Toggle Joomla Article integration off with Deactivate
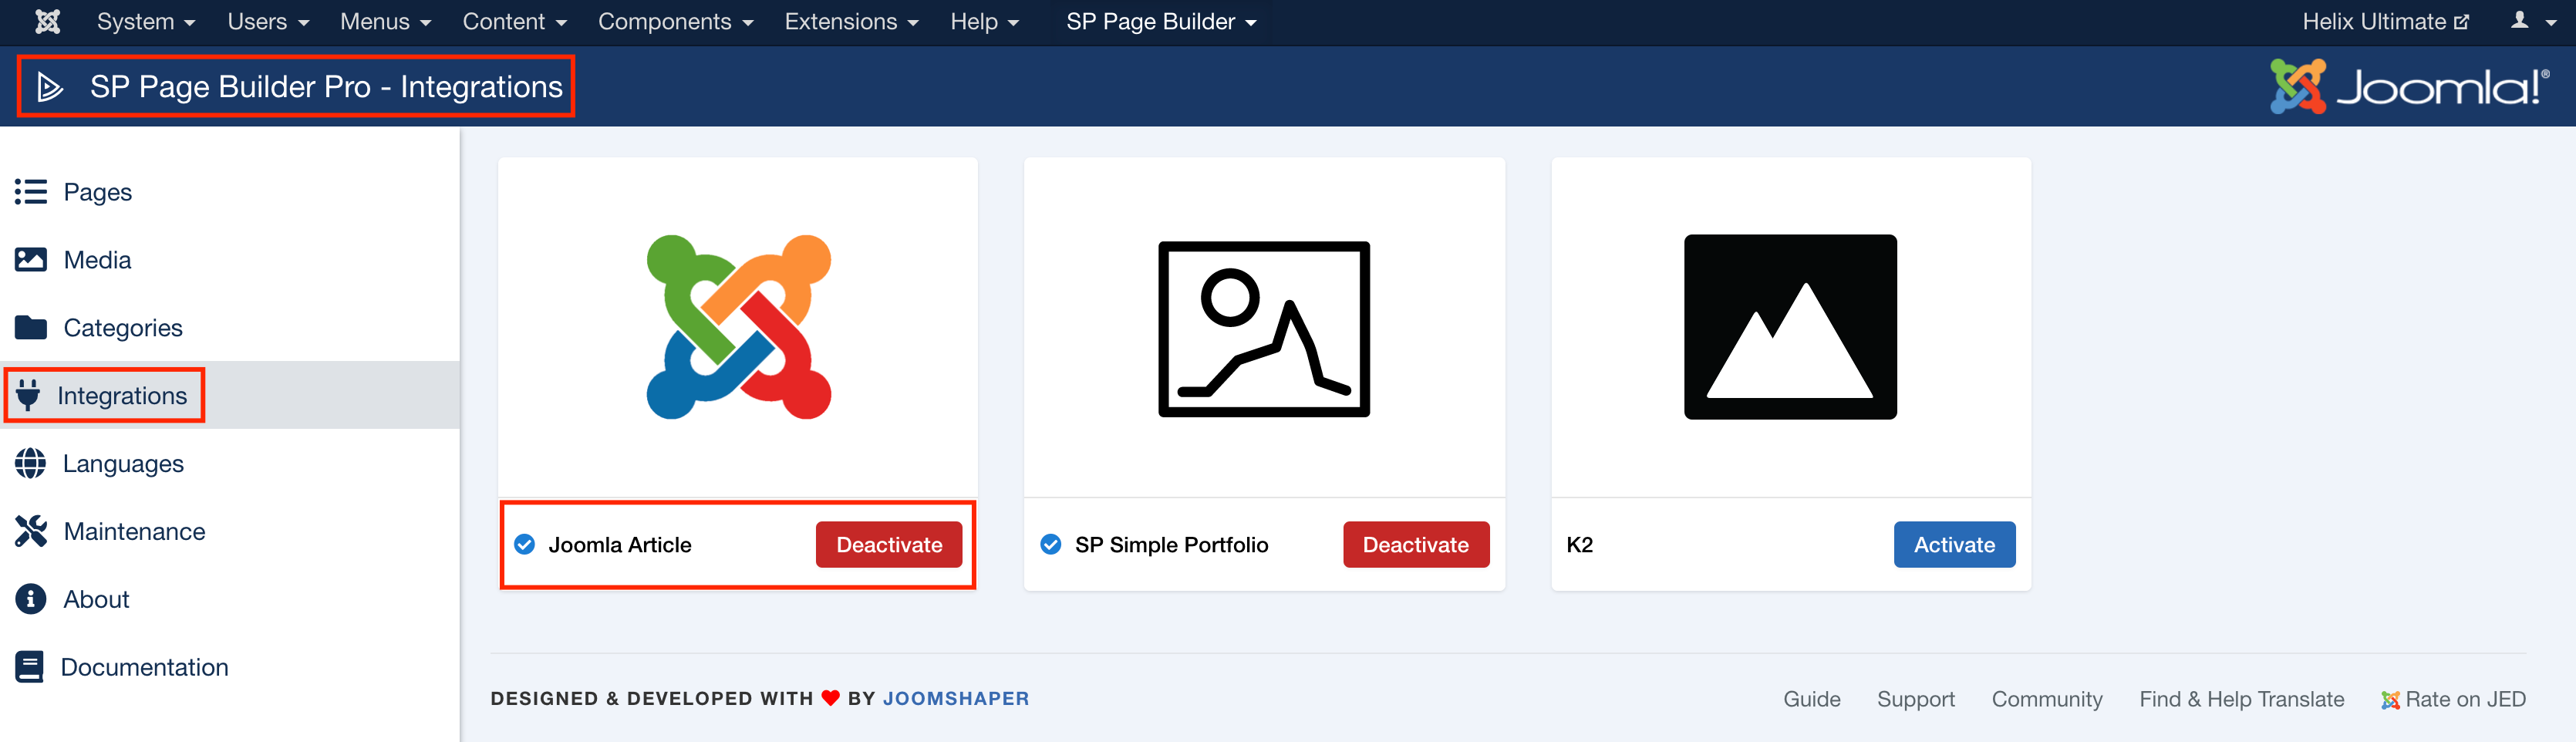The image size is (2576, 742). coord(888,544)
